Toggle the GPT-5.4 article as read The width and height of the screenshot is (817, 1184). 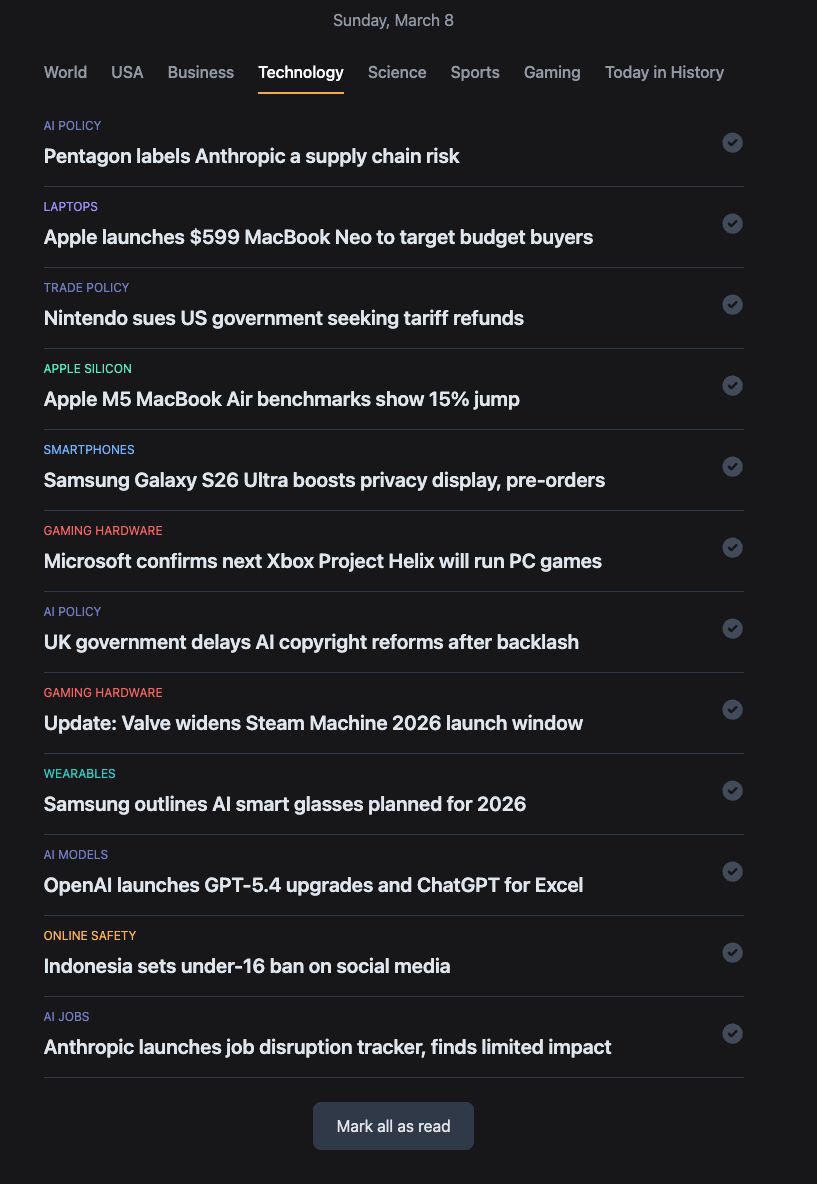click(x=733, y=872)
